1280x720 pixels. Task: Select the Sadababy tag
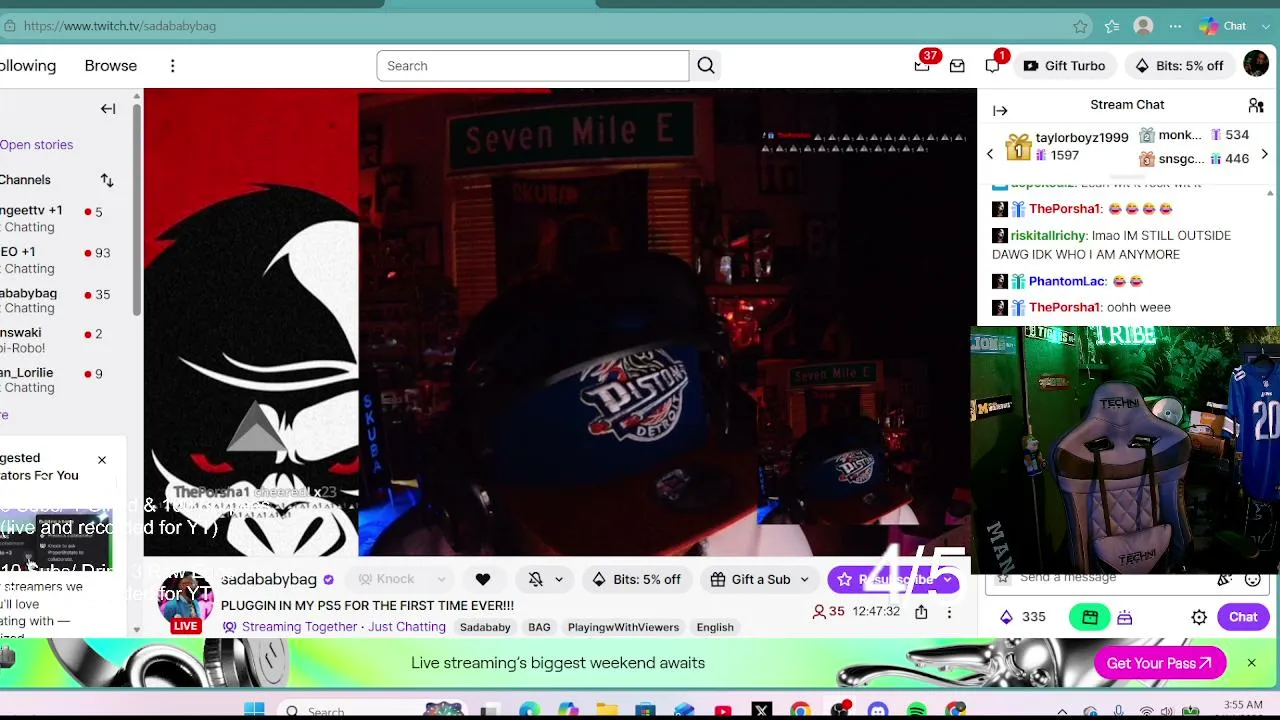[x=485, y=627]
